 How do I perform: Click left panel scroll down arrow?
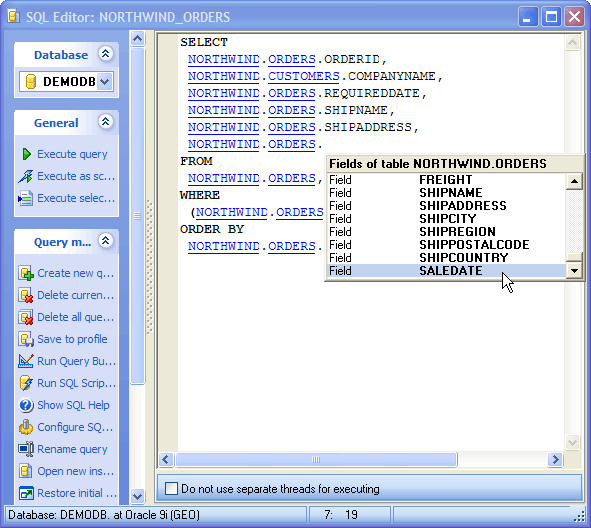pyautogui.click(x=138, y=496)
